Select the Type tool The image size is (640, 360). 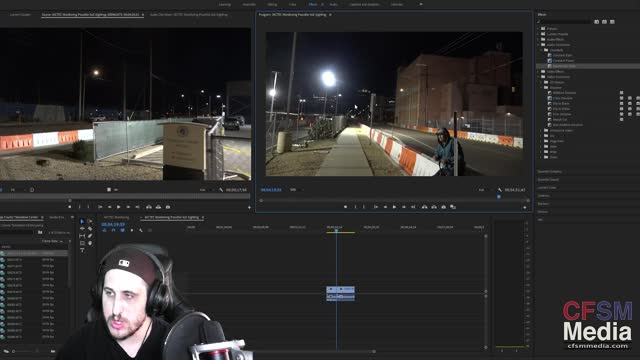[82, 250]
